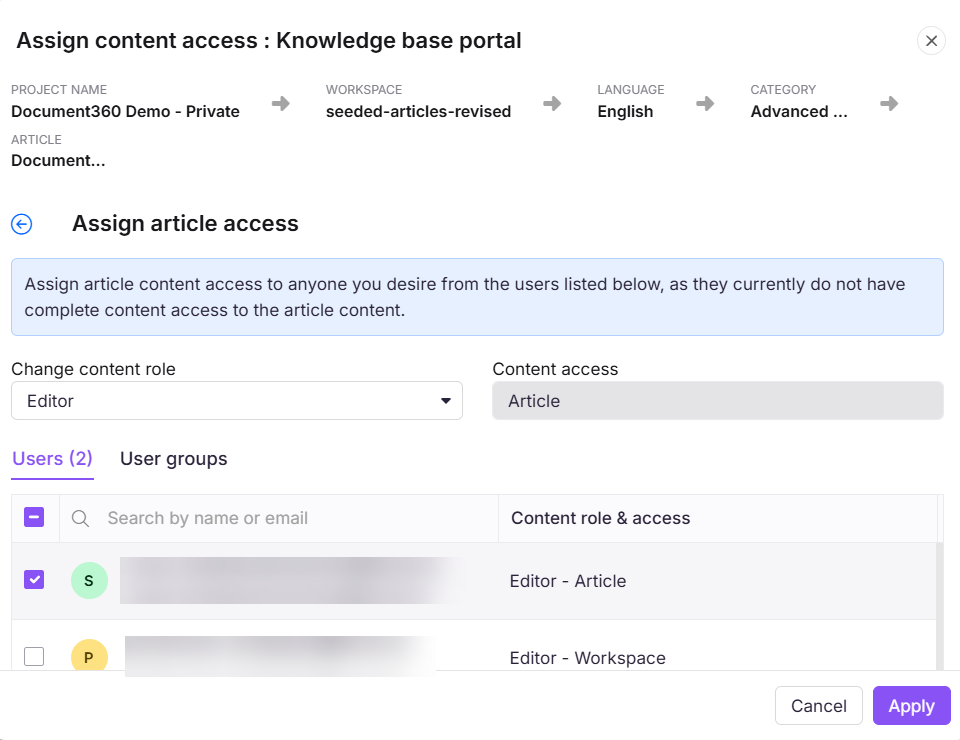The image size is (960, 740).
Task: Switch to the User groups tab
Action: click(174, 458)
